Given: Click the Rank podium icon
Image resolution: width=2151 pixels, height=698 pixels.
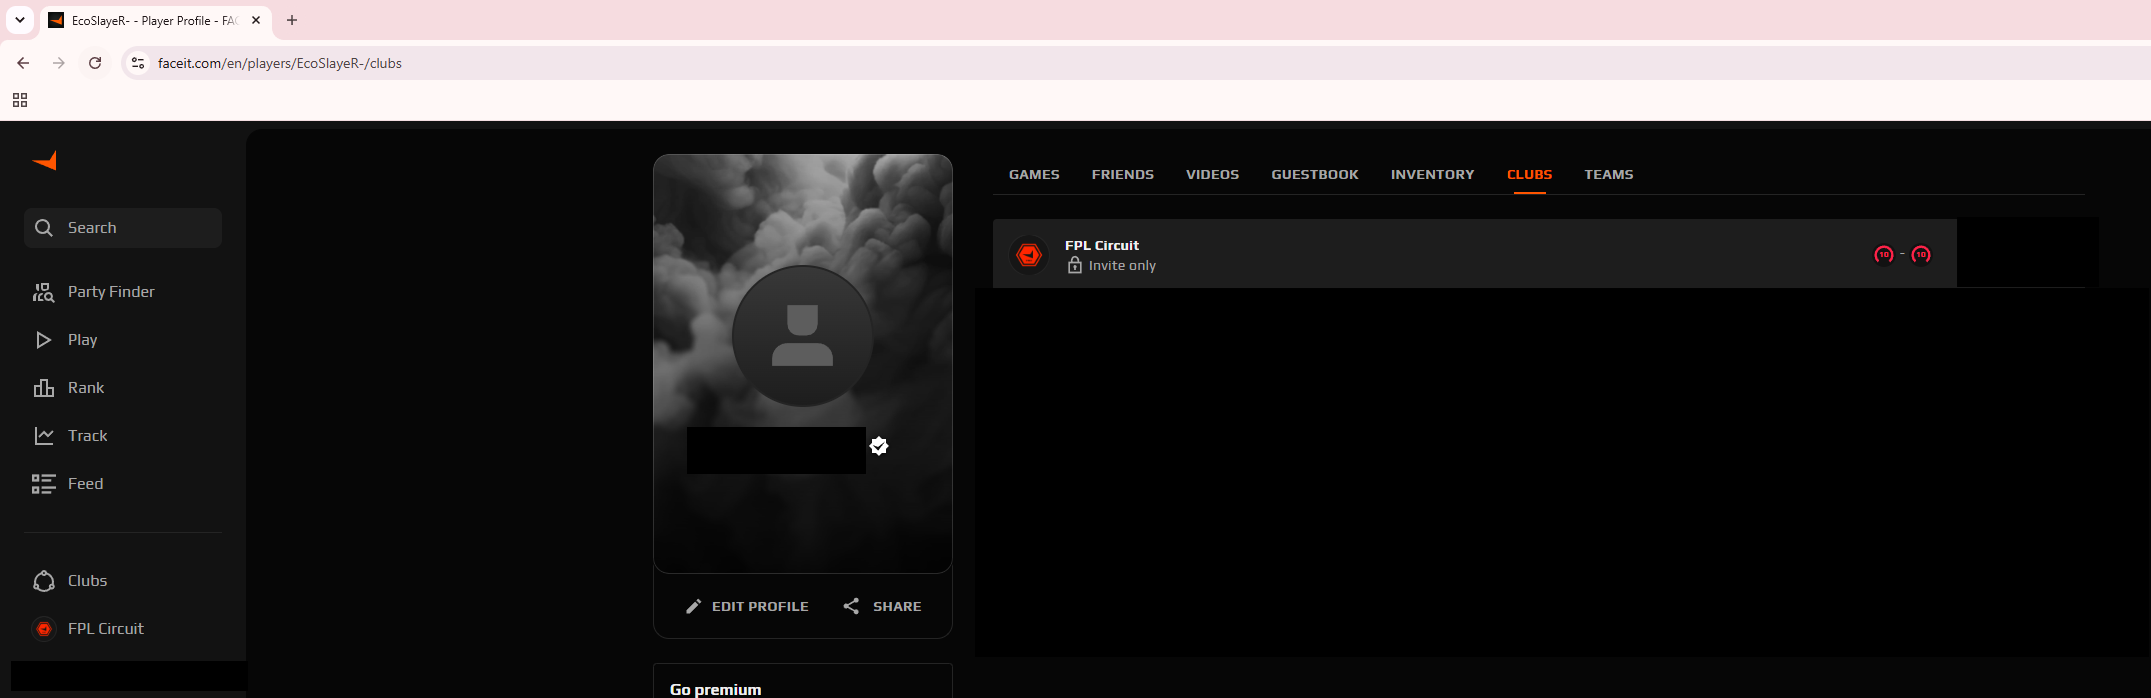Looking at the screenshot, I should pos(44,388).
